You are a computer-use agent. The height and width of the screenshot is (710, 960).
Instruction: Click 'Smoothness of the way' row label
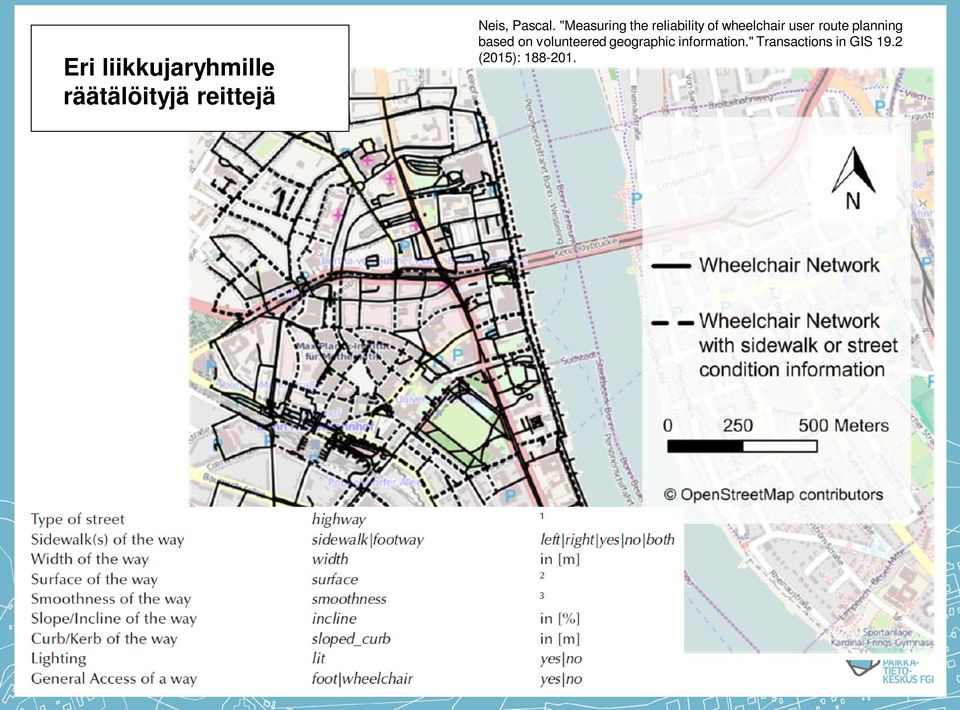pyautogui.click(x=111, y=599)
